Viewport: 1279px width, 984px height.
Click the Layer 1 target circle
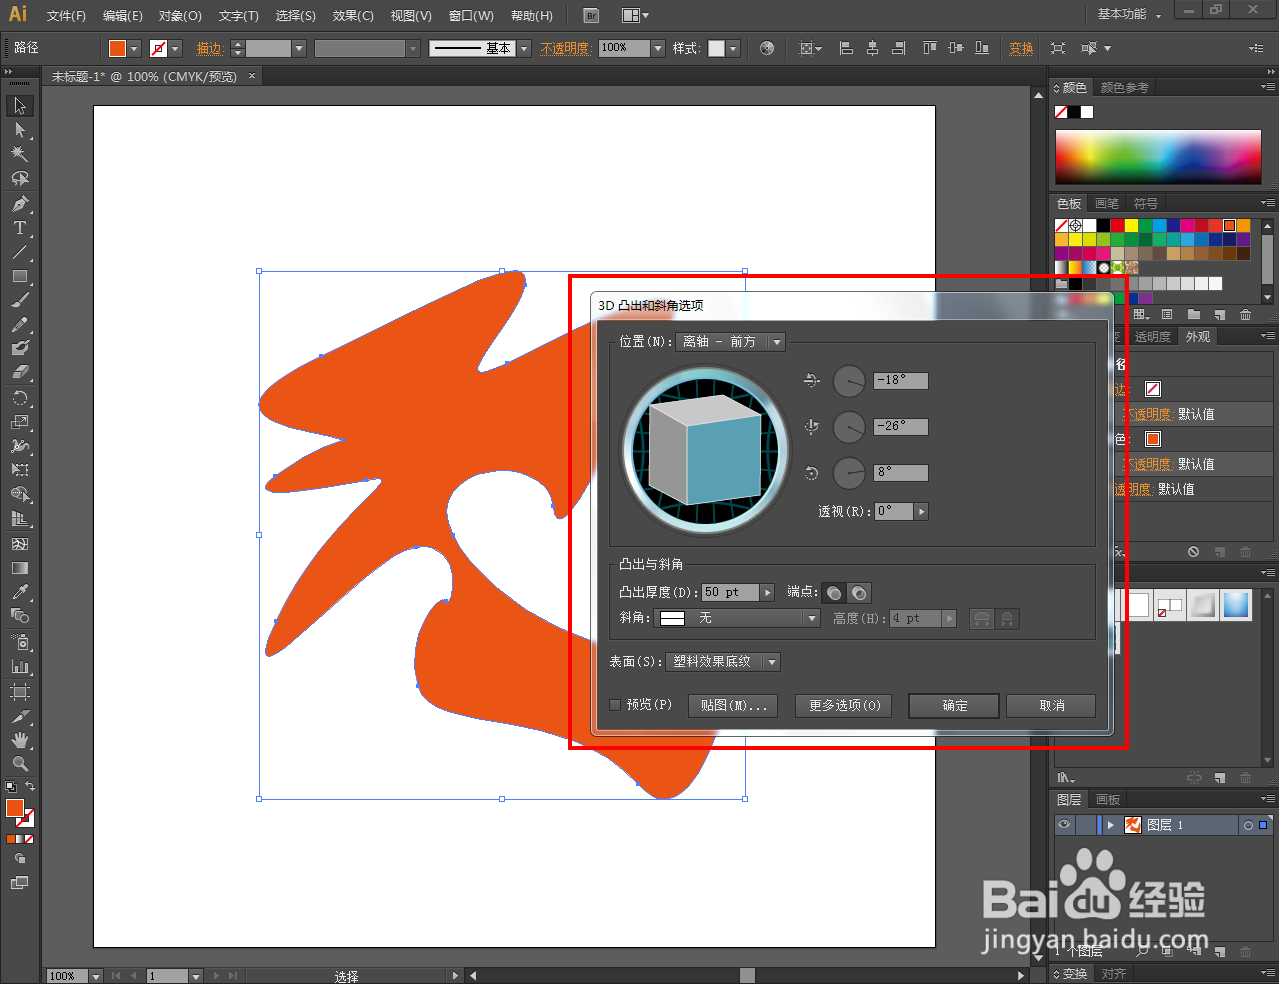pos(1248,825)
